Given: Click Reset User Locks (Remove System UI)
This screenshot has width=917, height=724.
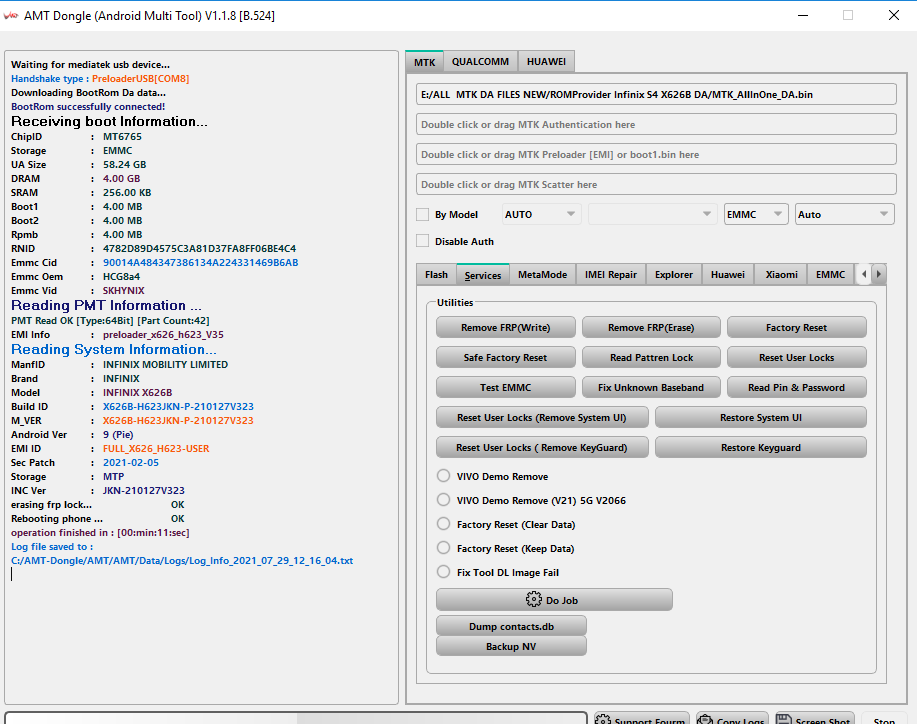Looking at the screenshot, I should point(542,418).
